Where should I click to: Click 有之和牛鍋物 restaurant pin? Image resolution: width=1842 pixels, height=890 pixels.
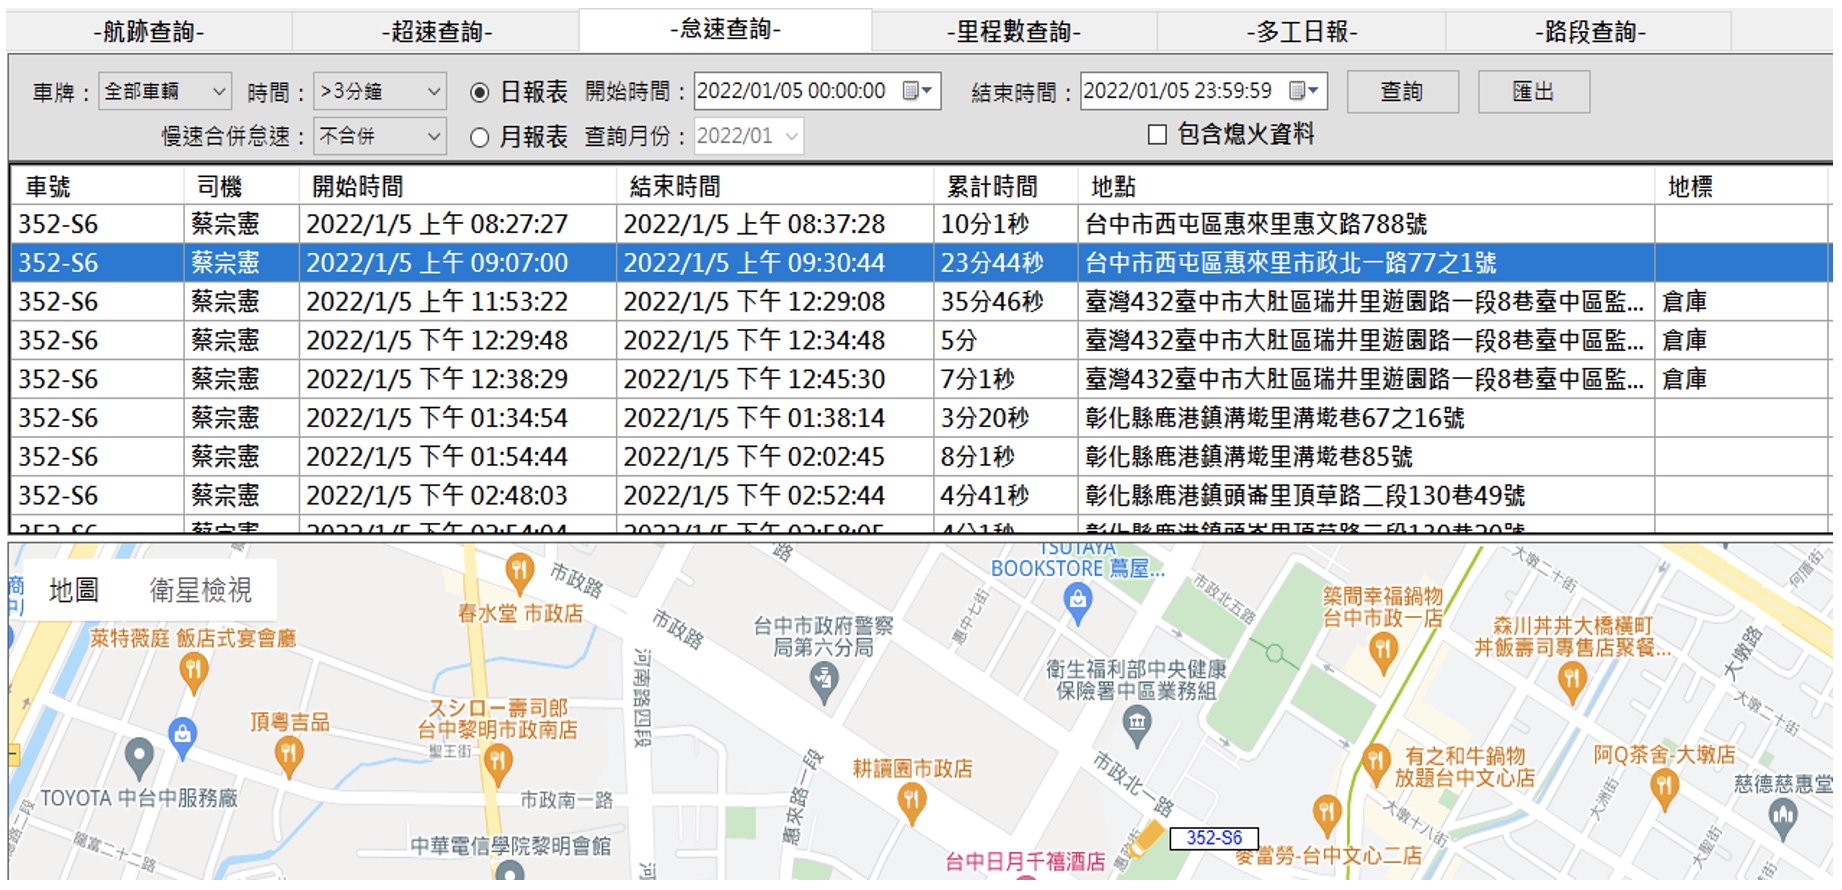click(x=1376, y=766)
